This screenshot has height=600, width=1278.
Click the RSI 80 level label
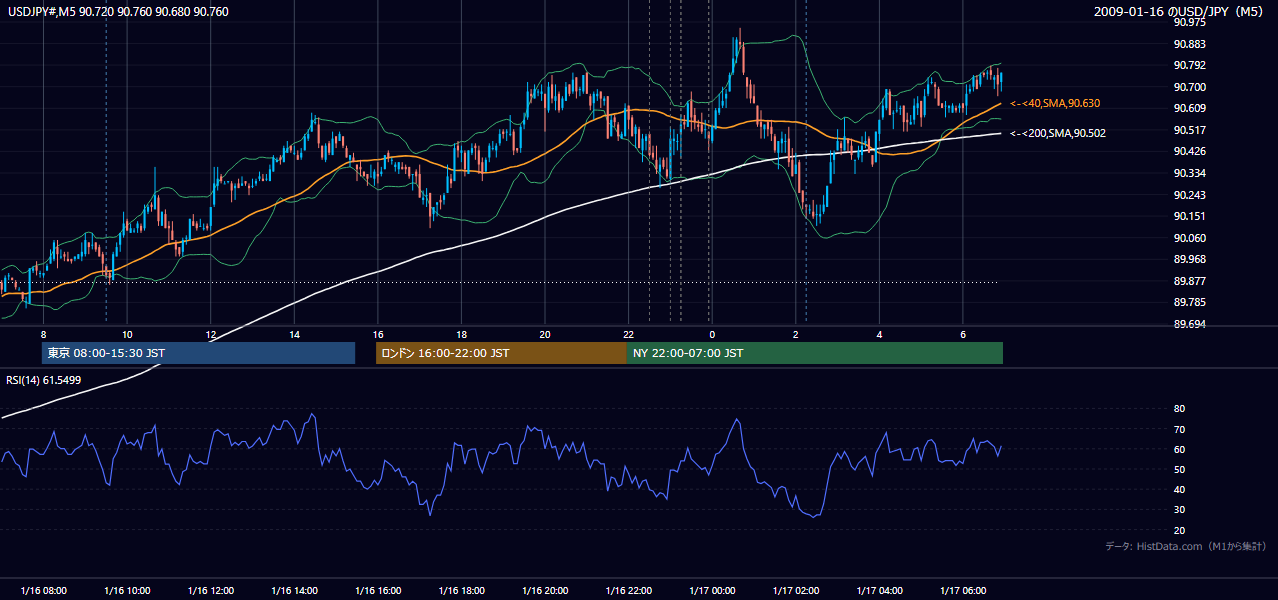(1179, 409)
